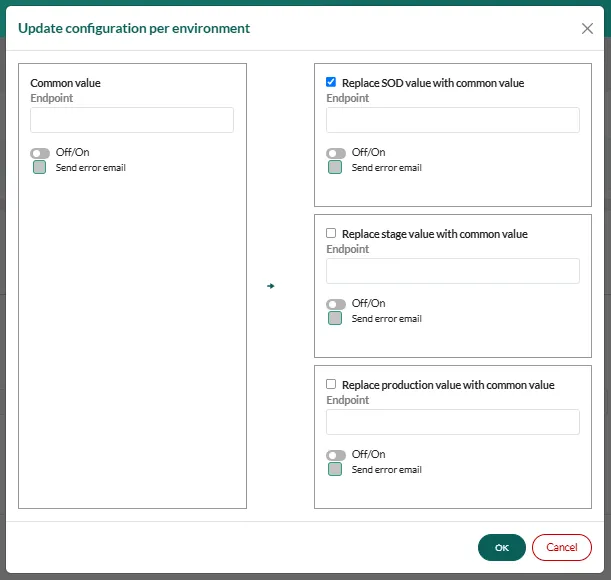Check Send error email in production section
This screenshot has width=611, height=580.
click(336, 470)
